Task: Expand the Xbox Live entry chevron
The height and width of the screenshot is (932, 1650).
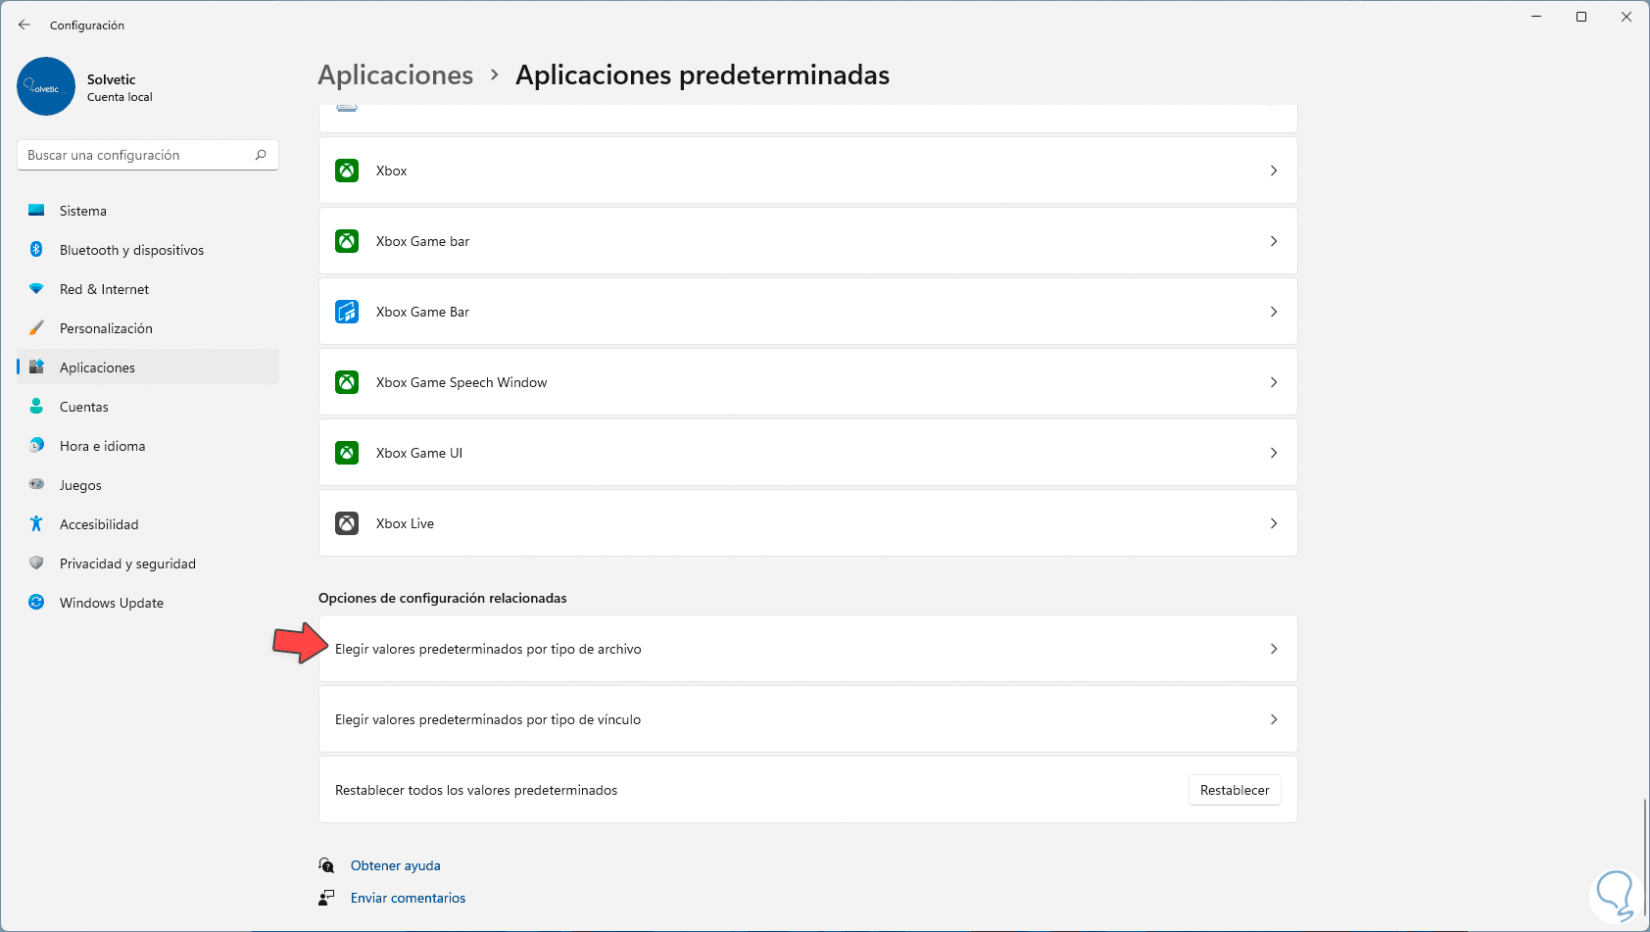Action: (x=1273, y=523)
